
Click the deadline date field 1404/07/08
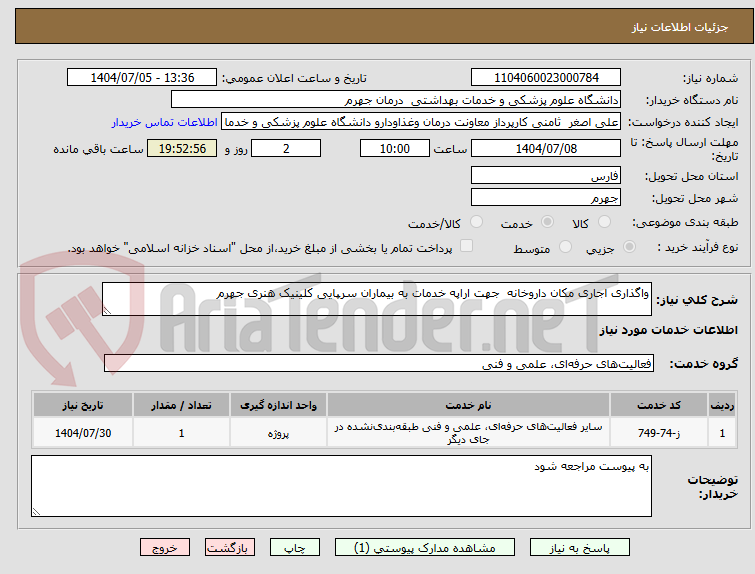pyautogui.click(x=546, y=148)
